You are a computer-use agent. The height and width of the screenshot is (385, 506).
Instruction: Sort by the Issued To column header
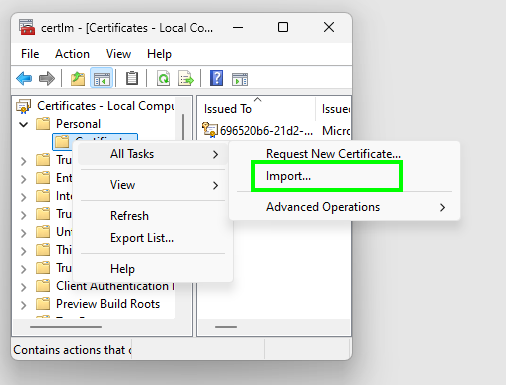coord(256,109)
